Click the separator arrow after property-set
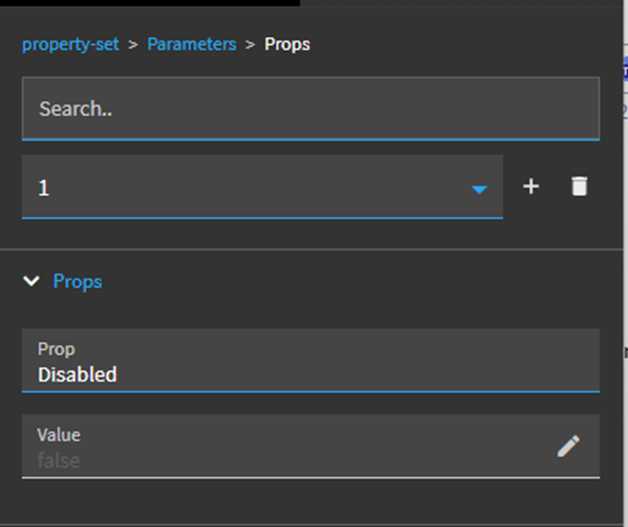The image size is (628, 527). coord(133,45)
